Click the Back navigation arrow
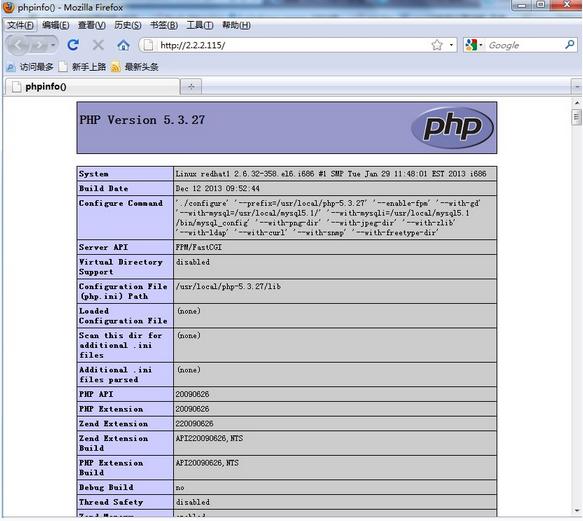 (18, 45)
